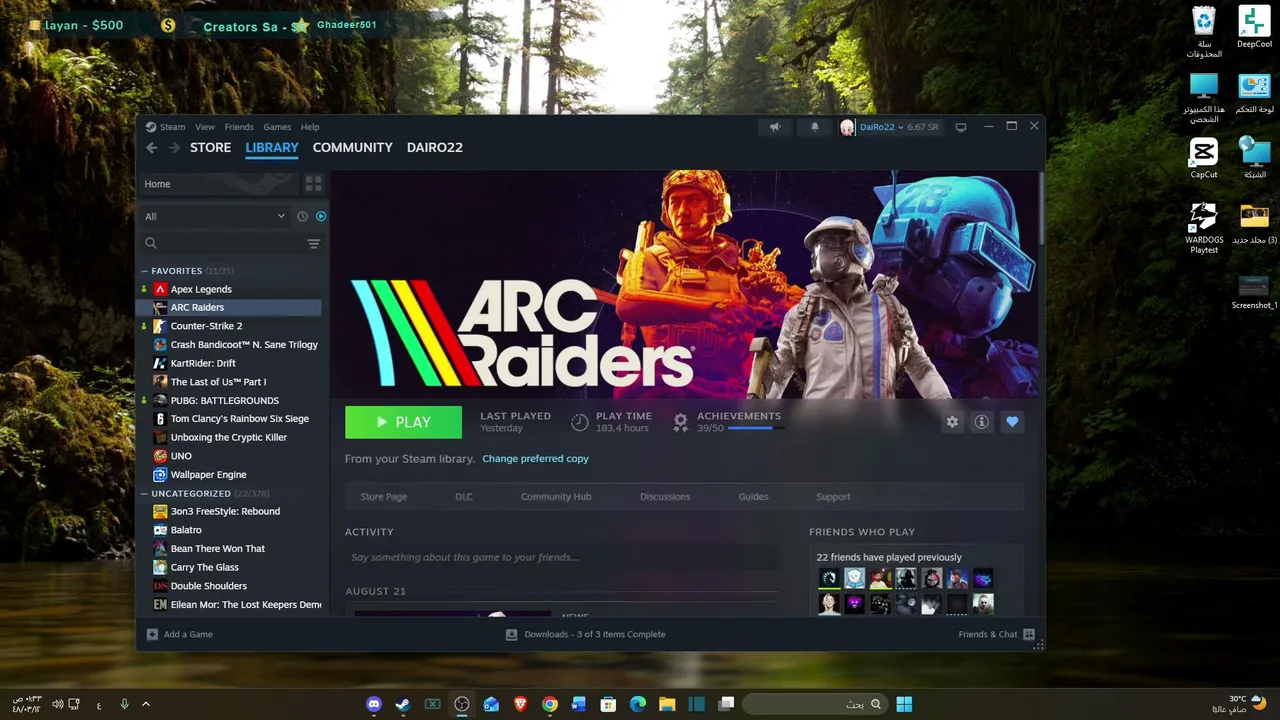Collapse the UNCATEGORIZED category
The image size is (1280, 720).
[x=145, y=494]
